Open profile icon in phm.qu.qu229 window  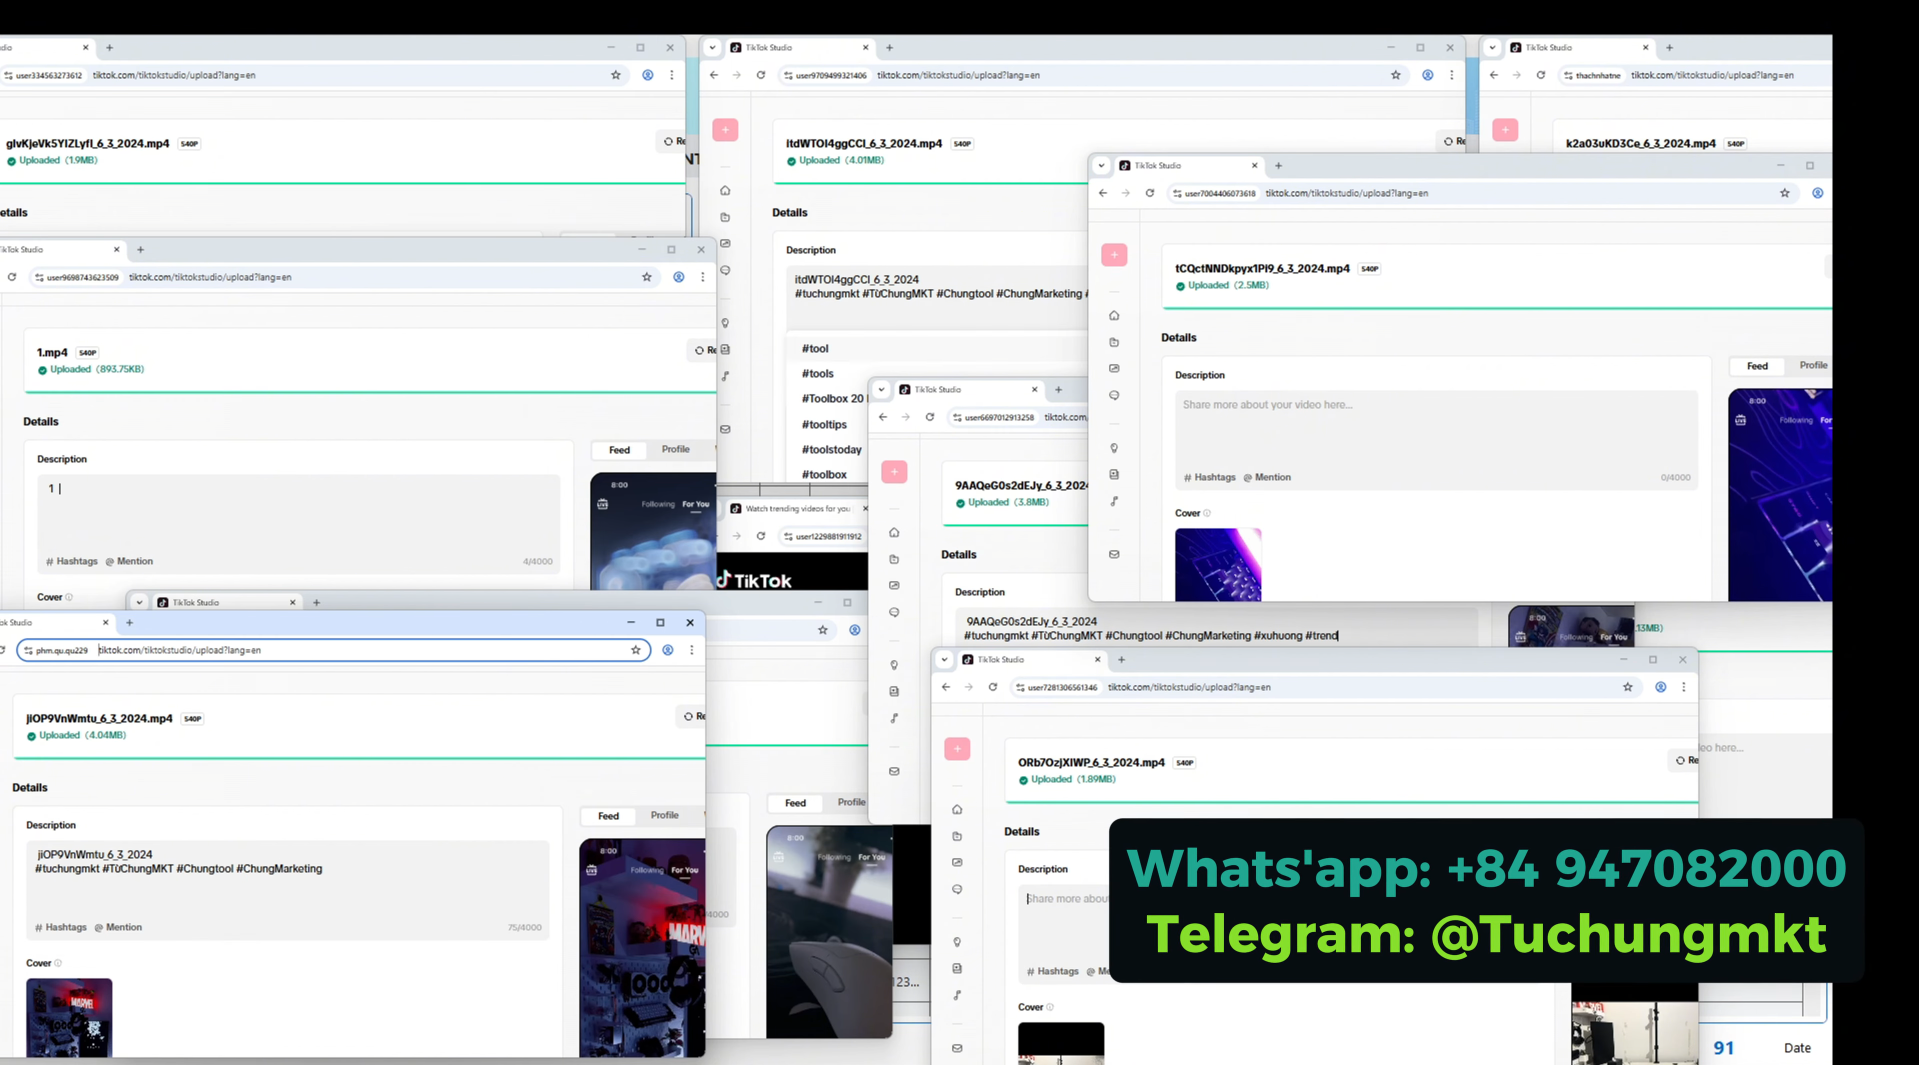668,650
